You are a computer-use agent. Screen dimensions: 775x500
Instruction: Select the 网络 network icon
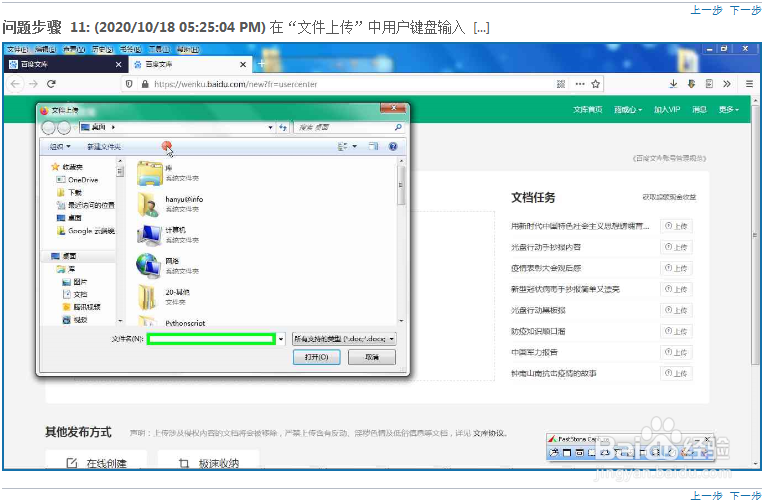click(149, 266)
